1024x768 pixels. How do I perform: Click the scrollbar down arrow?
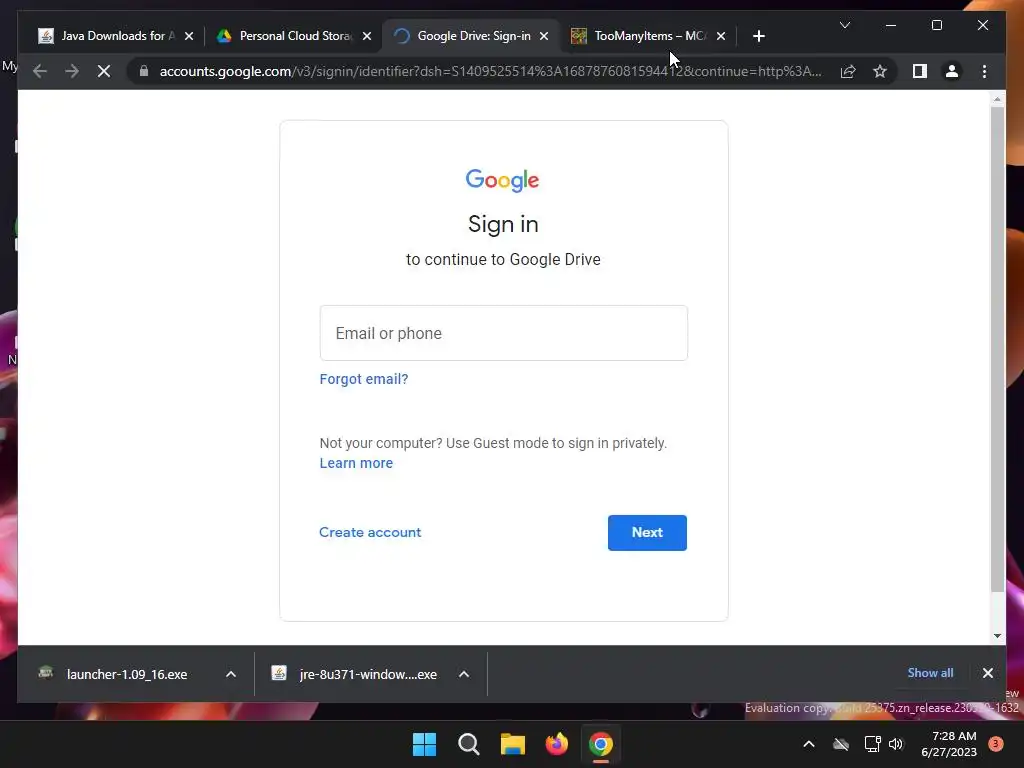coord(997,635)
